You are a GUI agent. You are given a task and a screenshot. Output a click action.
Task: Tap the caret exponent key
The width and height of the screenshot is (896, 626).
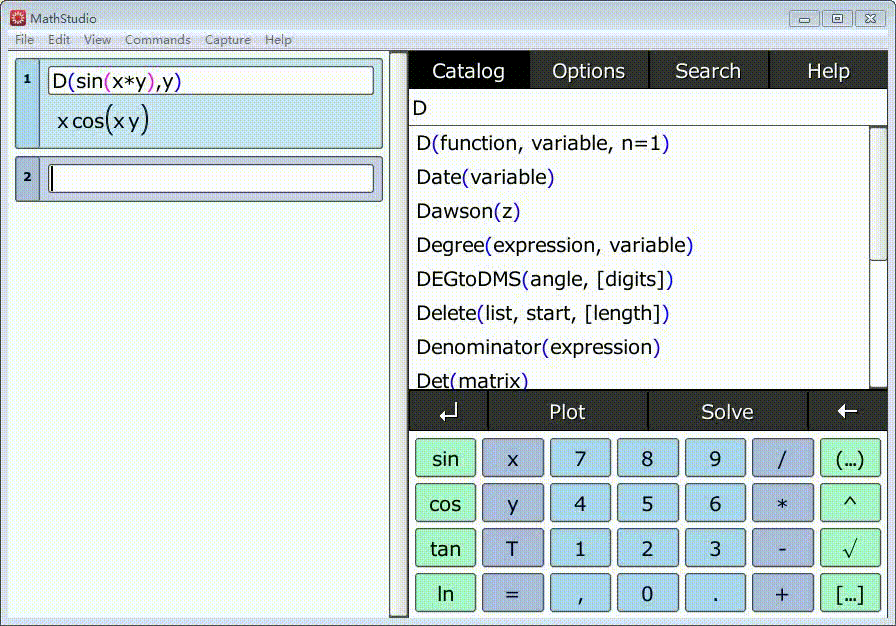click(x=850, y=503)
